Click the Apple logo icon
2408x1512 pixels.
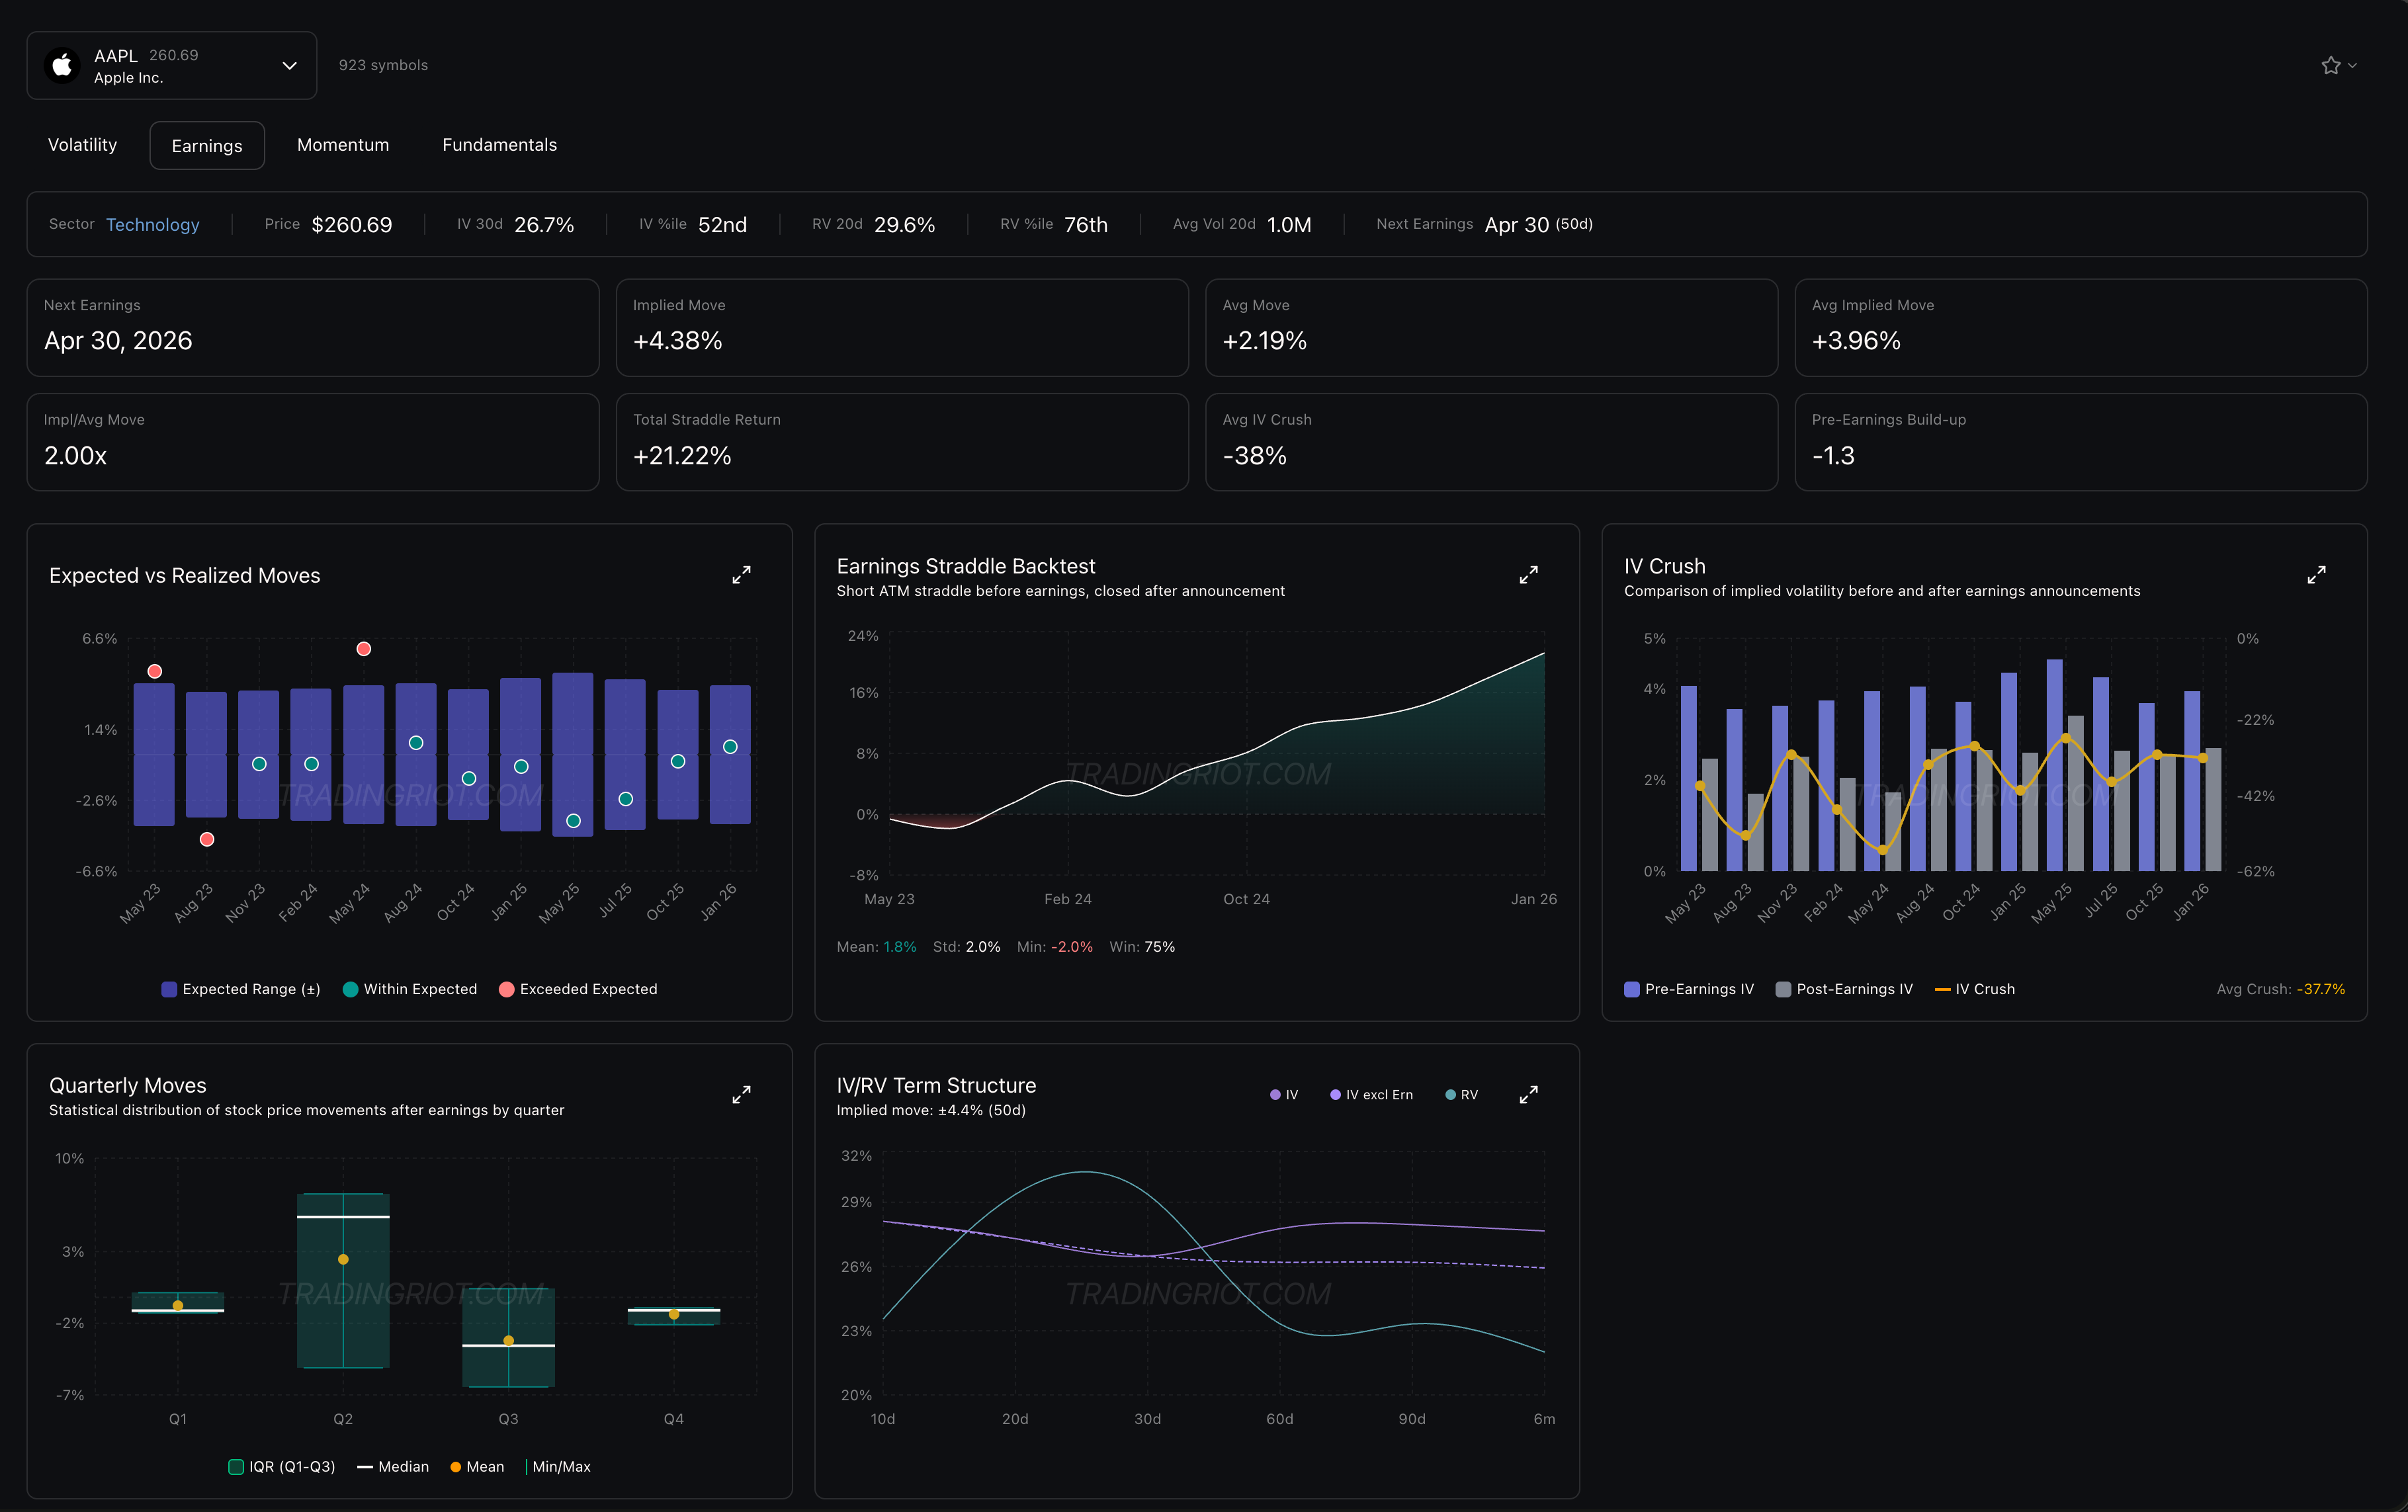(x=62, y=66)
